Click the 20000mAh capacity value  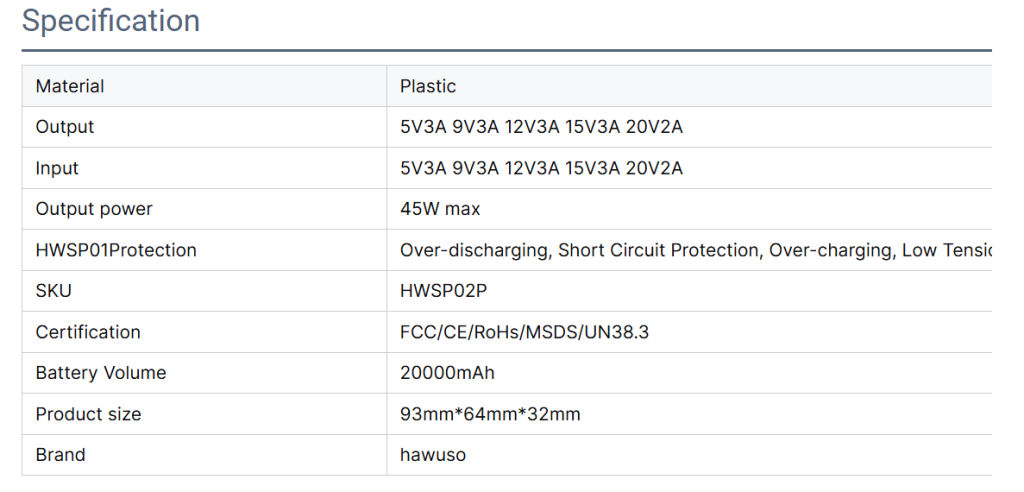(x=447, y=373)
